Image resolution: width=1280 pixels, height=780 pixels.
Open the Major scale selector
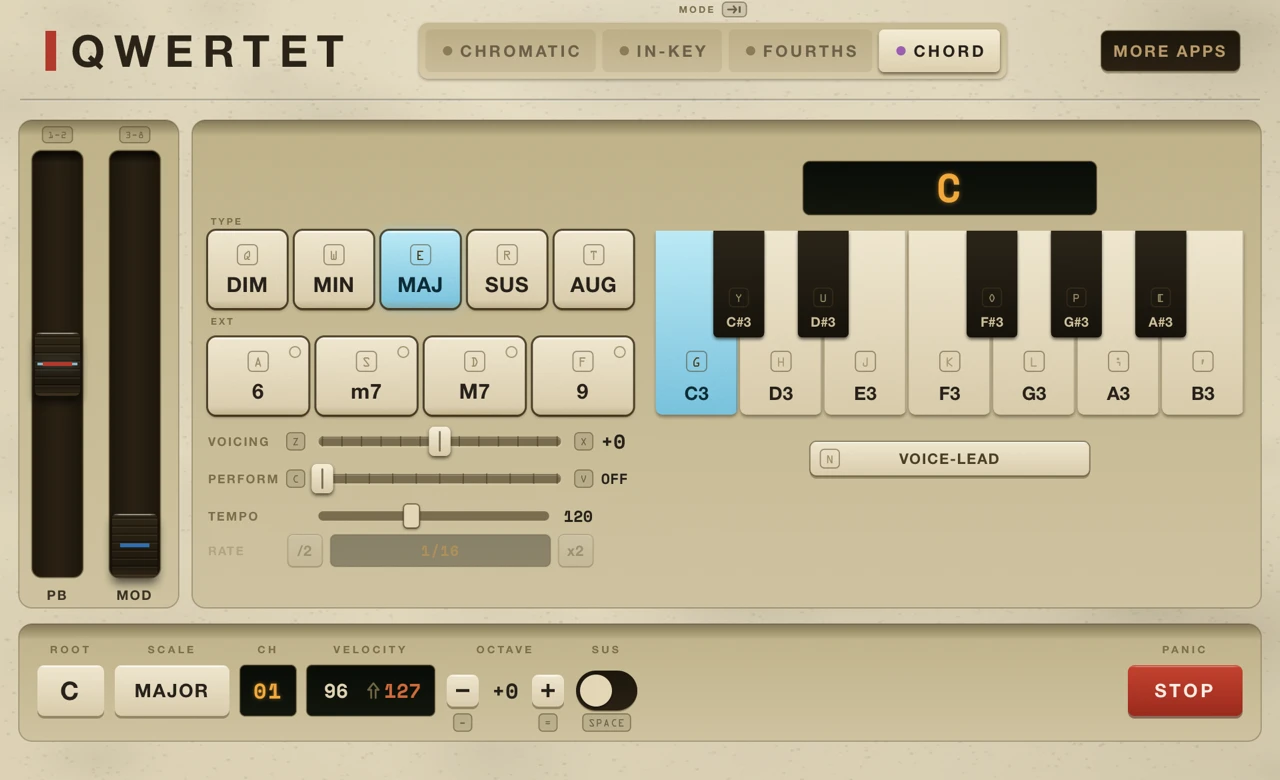(172, 691)
